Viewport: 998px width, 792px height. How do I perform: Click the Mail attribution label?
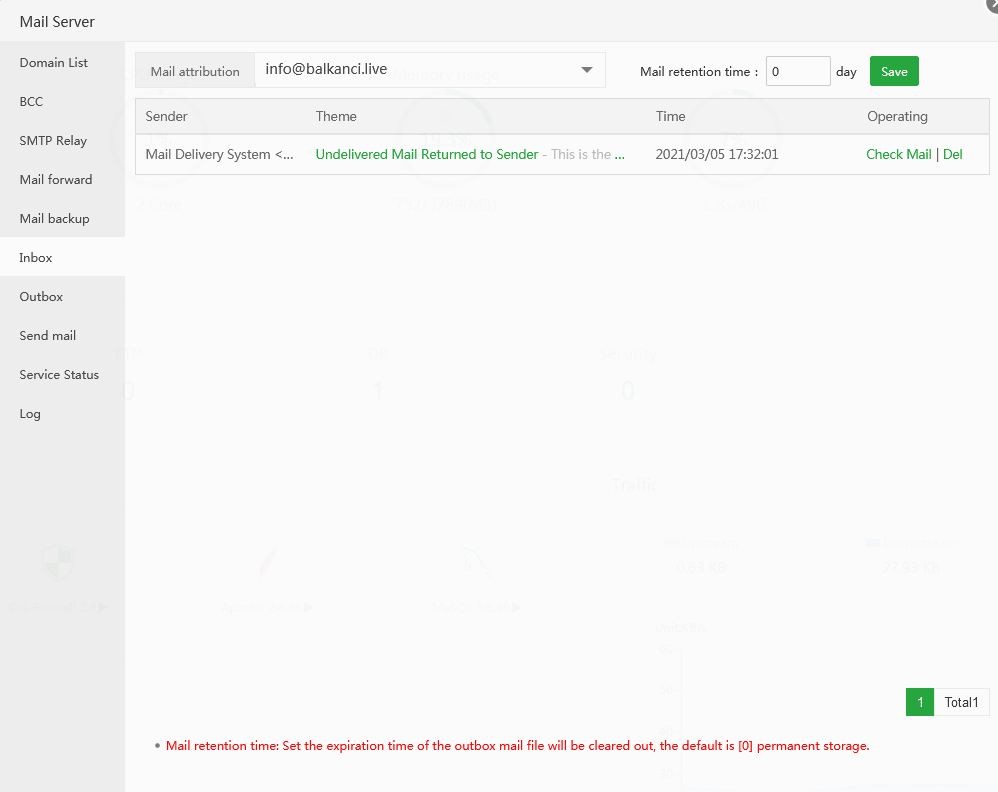point(195,71)
